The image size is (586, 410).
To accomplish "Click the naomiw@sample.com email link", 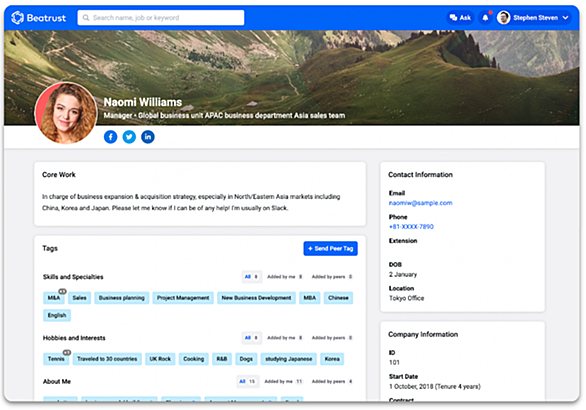I will tap(420, 203).
